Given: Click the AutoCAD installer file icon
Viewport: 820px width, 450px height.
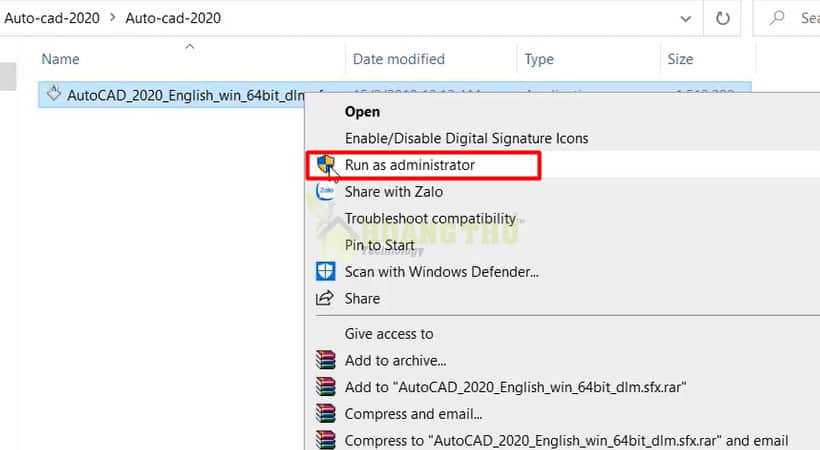Looking at the screenshot, I should 53,93.
